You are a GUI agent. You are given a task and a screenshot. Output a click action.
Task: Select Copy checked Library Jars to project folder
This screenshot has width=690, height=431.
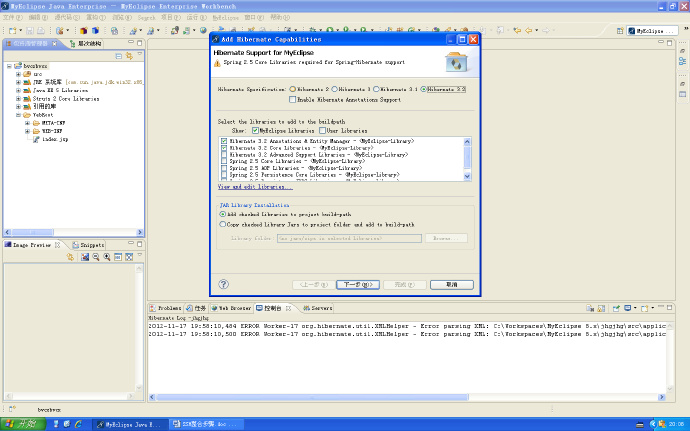click(x=222, y=224)
